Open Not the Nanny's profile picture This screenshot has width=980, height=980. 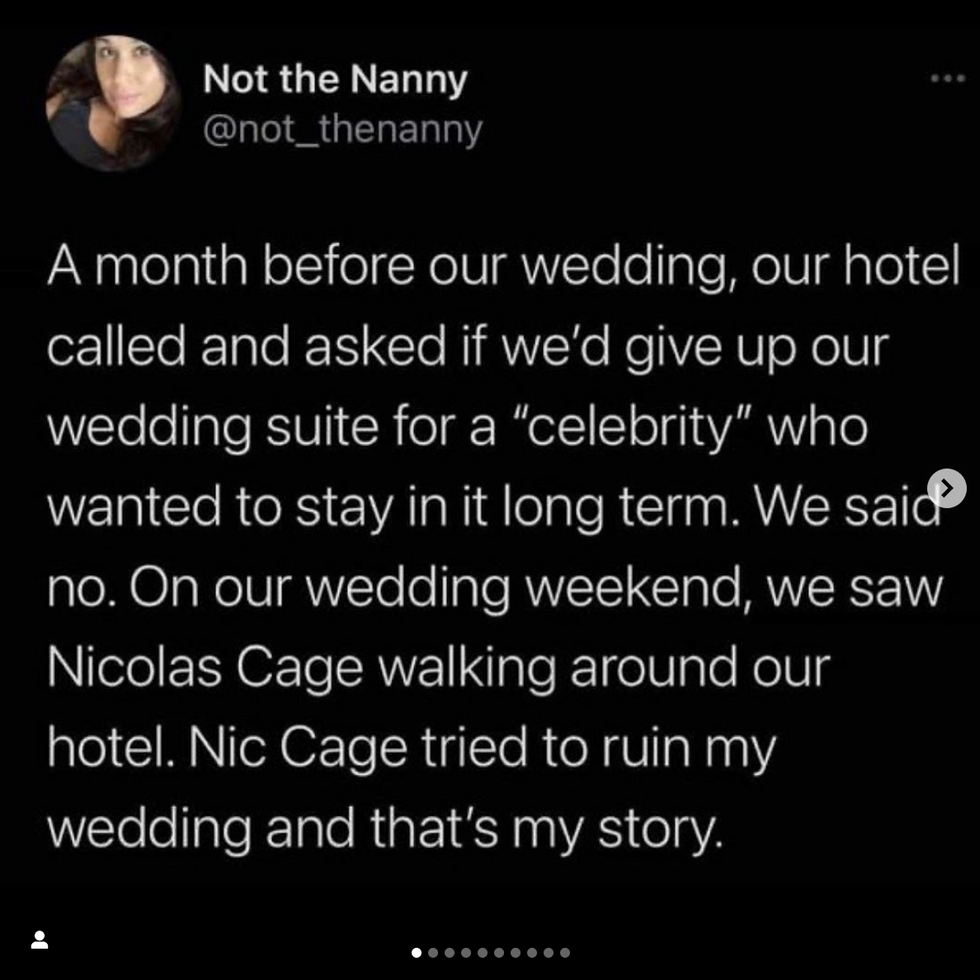[113, 103]
